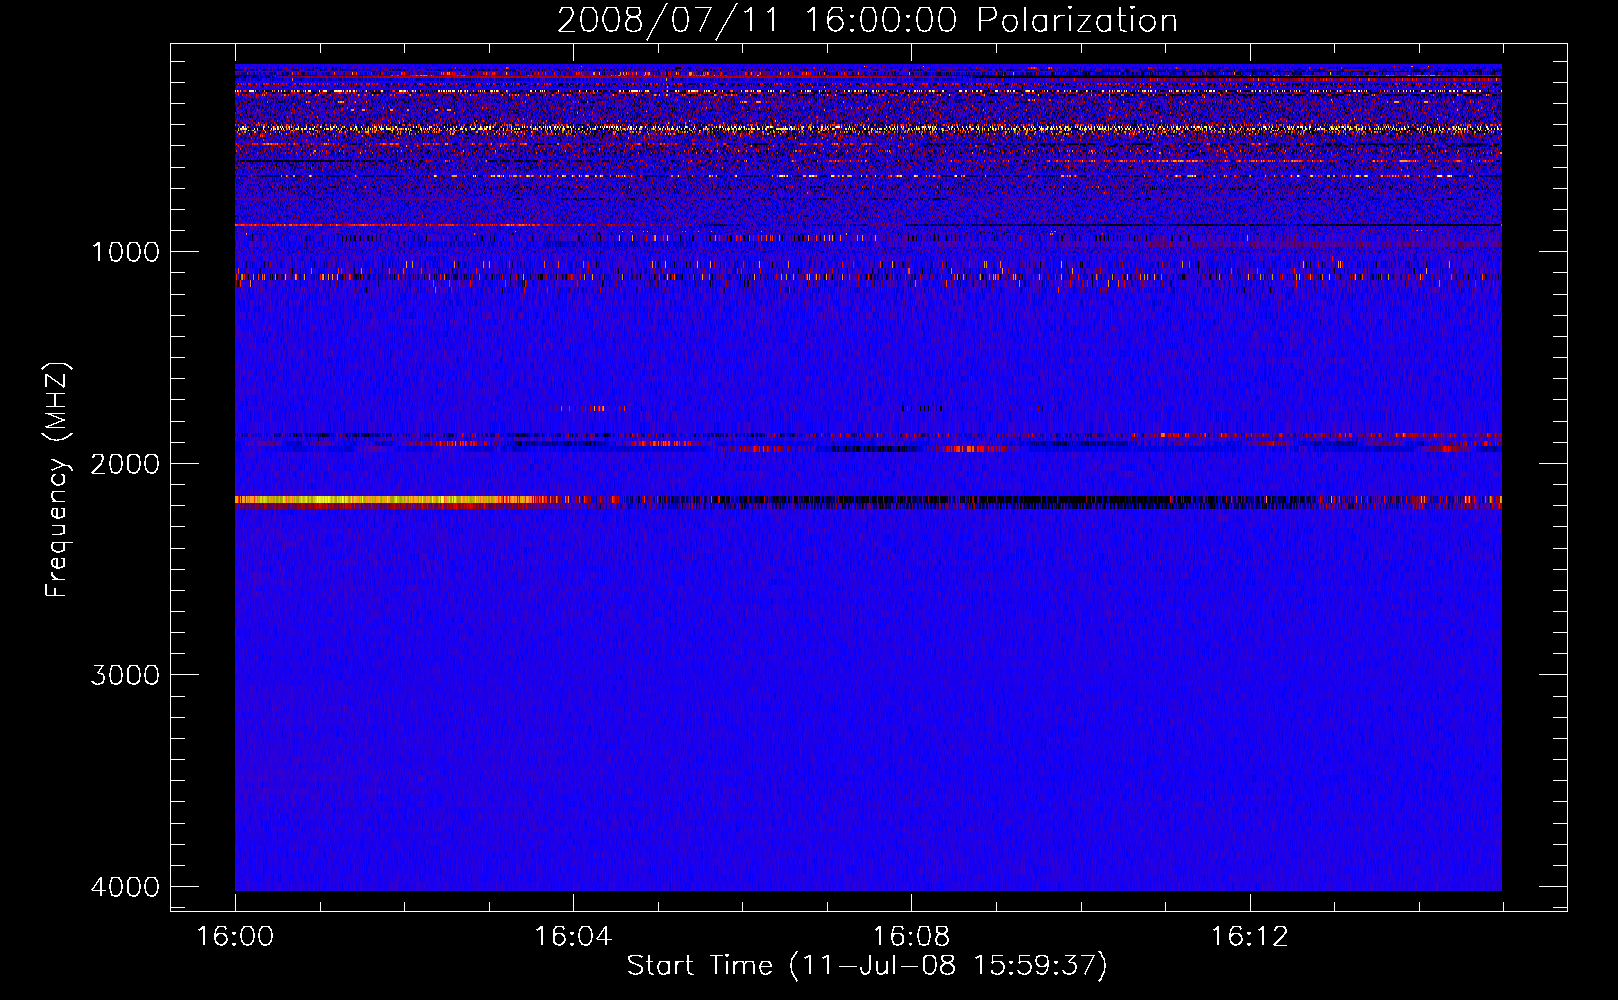Select the 2000 frequency tick label
Image resolution: width=1618 pixels, height=1000 pixels.
[x=125, y=463]
